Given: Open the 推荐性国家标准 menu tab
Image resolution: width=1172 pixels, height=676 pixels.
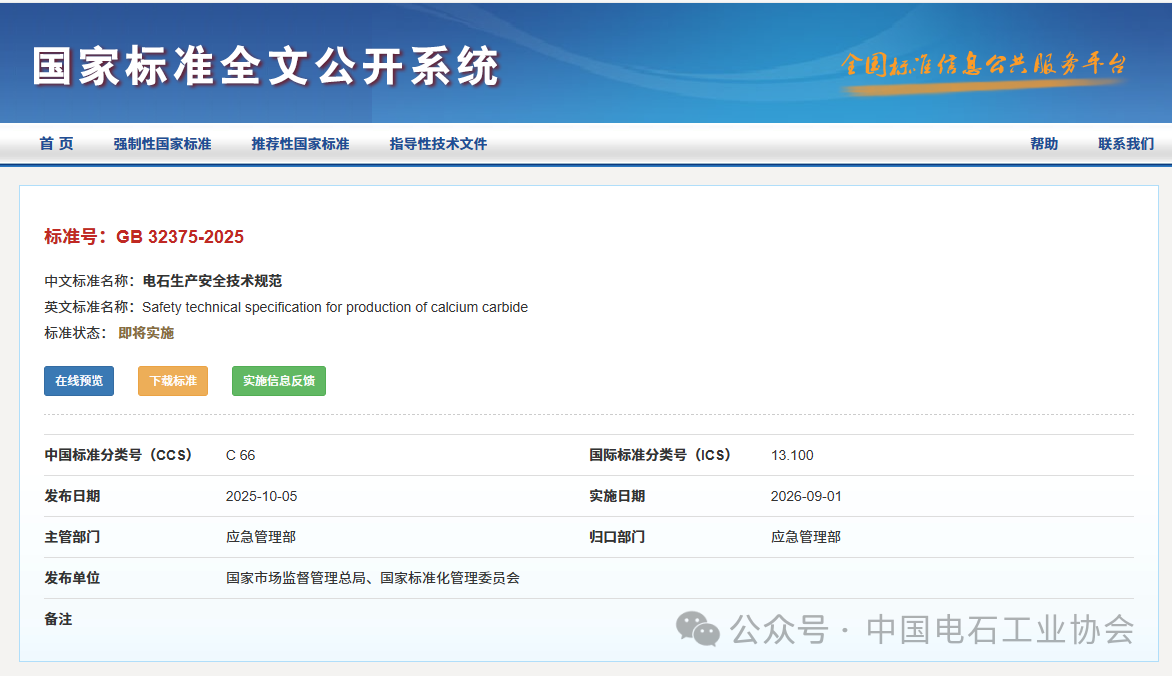Looking at the screenshot, I should coord(300,144).
